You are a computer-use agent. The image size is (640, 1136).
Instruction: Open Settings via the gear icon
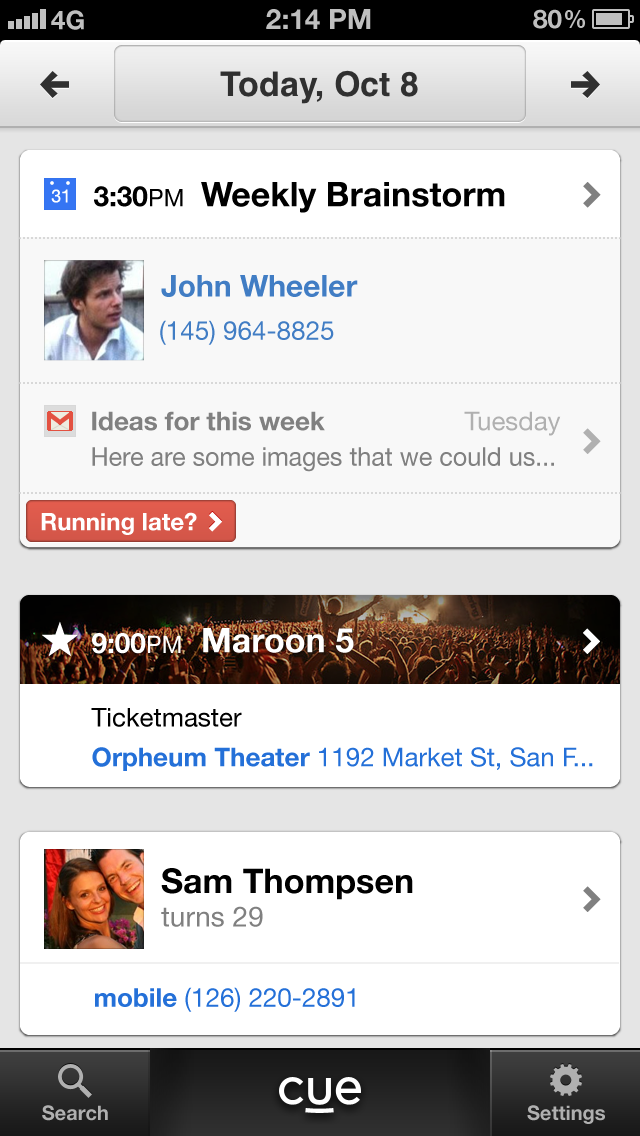566,1081
